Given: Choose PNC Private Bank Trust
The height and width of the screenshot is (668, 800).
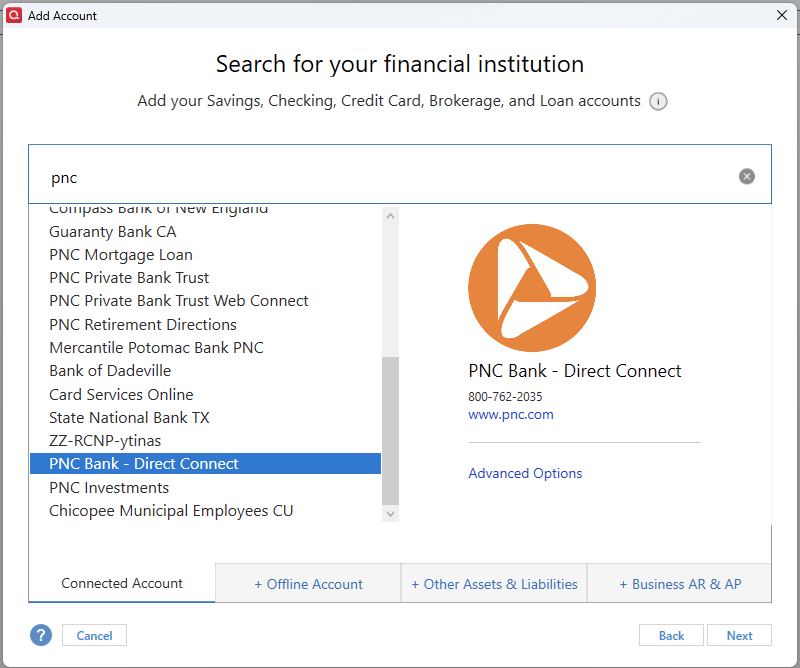Looking at the screenshot, I should (129, 278).
